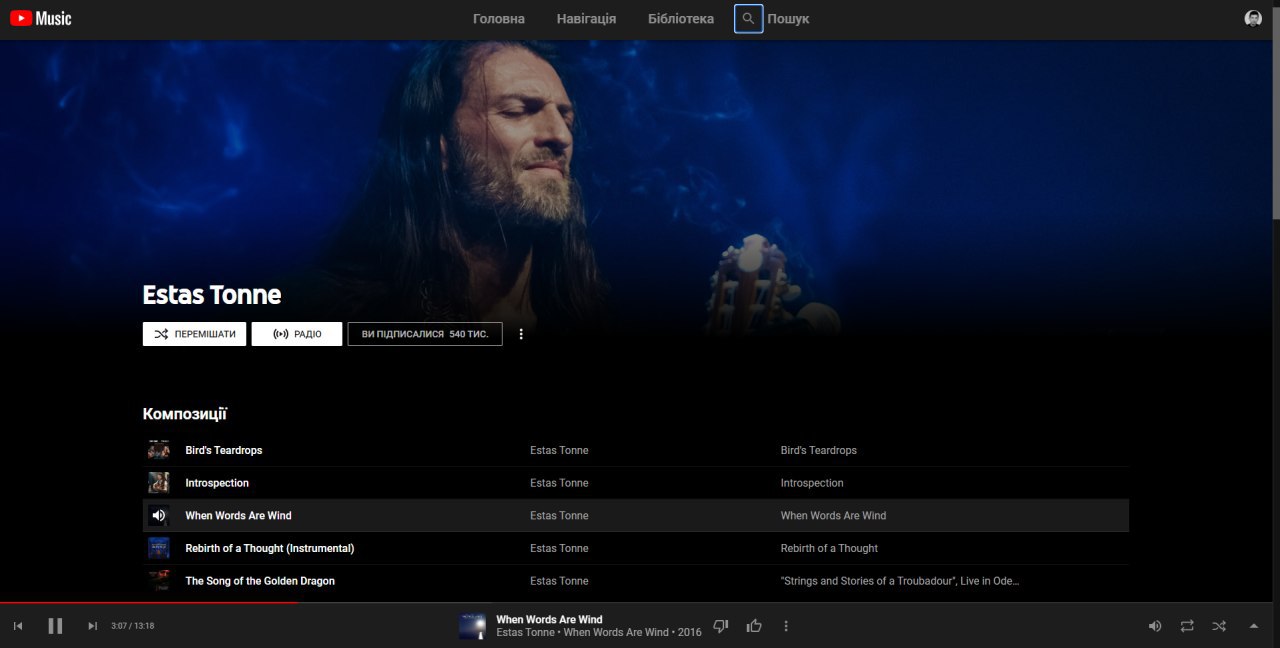Viewport: 1280px width, 648px height.
Task: Open Навігація tab
Action: point(586,19)
